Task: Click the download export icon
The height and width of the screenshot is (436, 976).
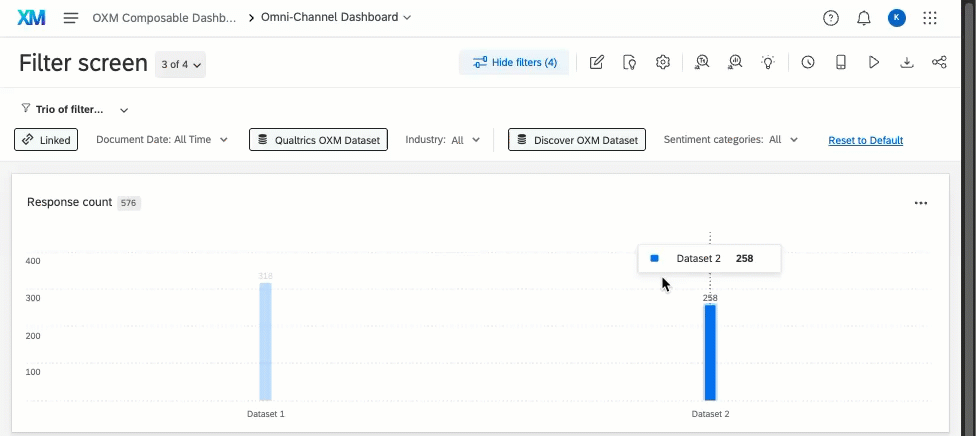Action: pyautogui.click(x=907, y=63)
